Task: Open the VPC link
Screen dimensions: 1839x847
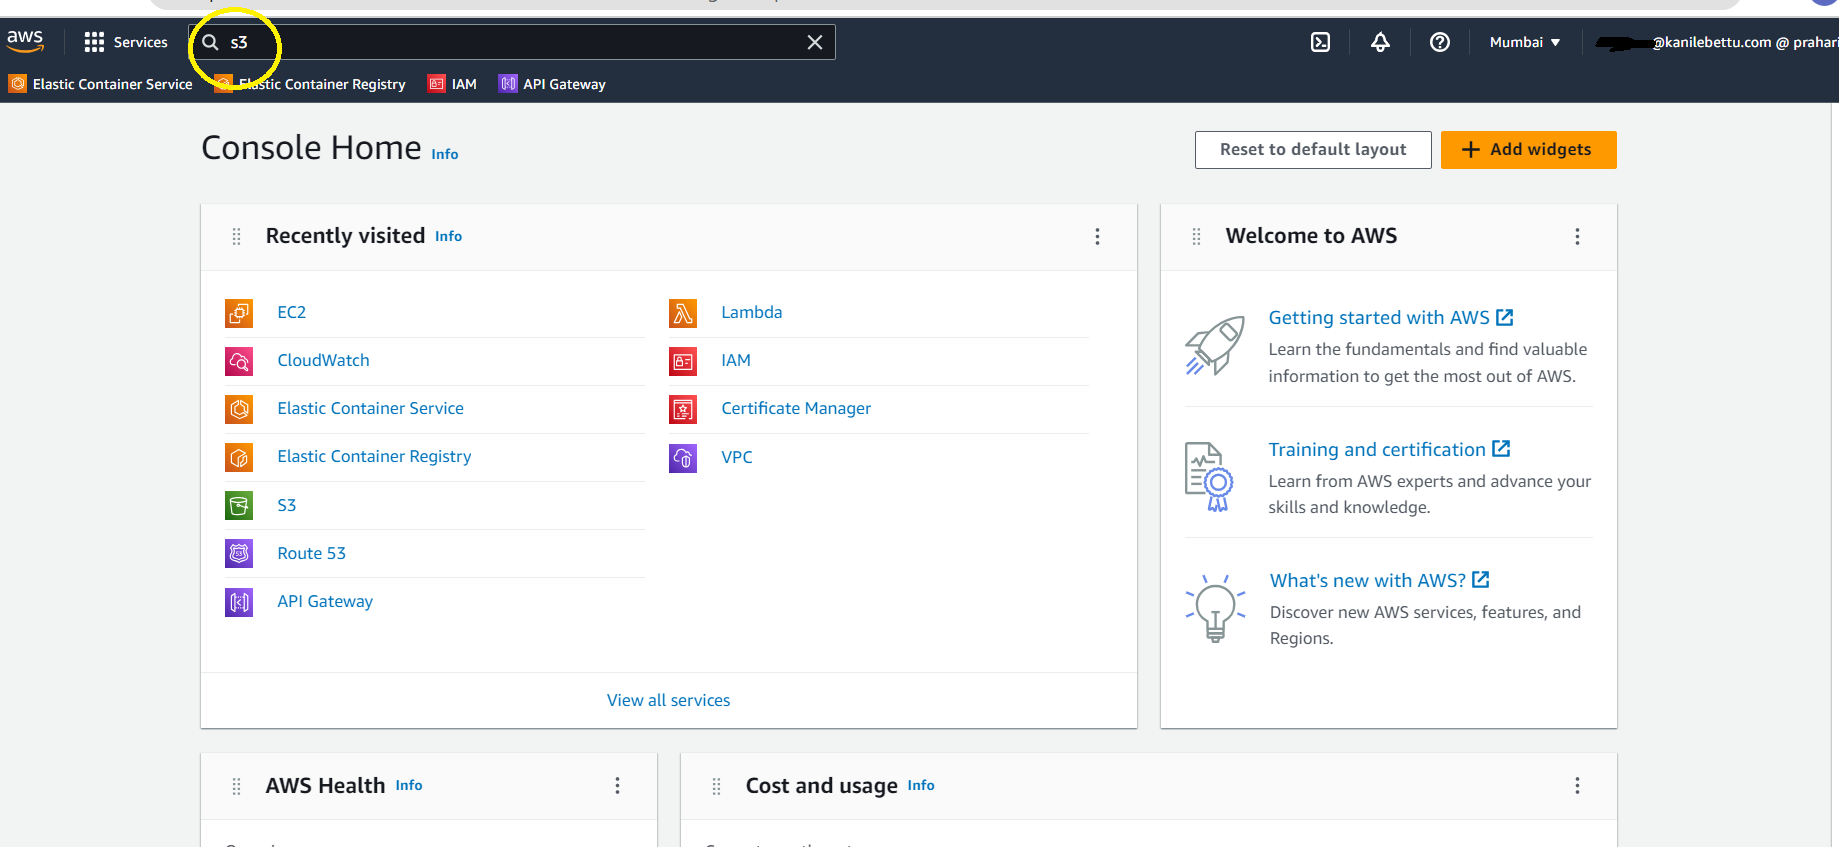Action: (737, 457)
